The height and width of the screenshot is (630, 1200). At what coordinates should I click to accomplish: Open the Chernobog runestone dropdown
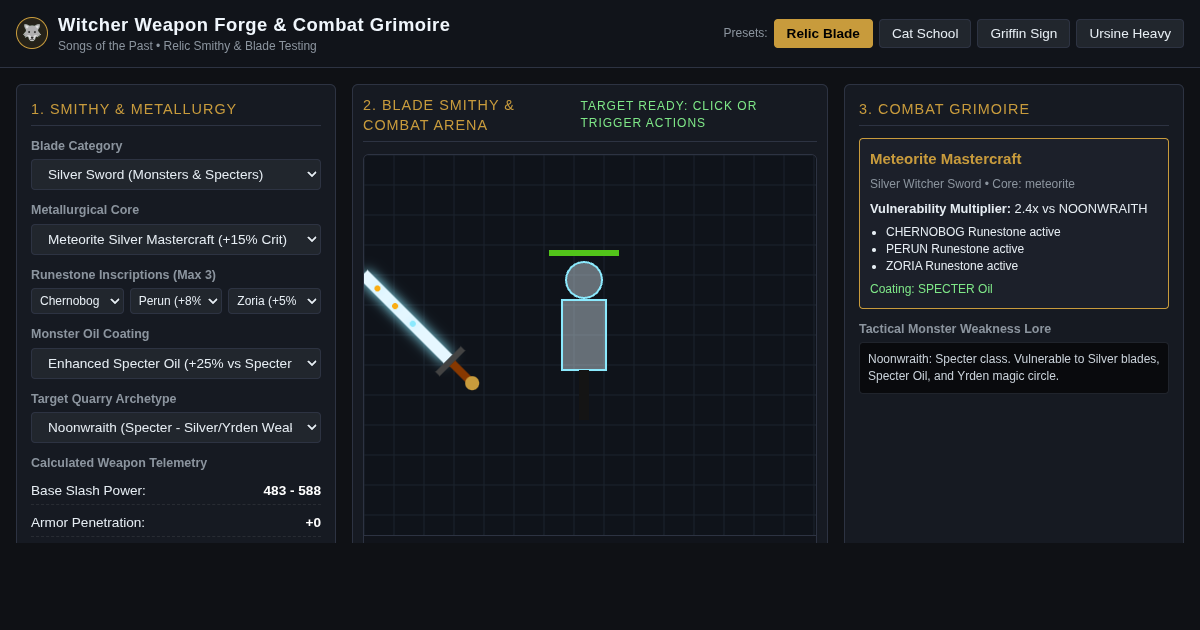click(x=77, y=301)
